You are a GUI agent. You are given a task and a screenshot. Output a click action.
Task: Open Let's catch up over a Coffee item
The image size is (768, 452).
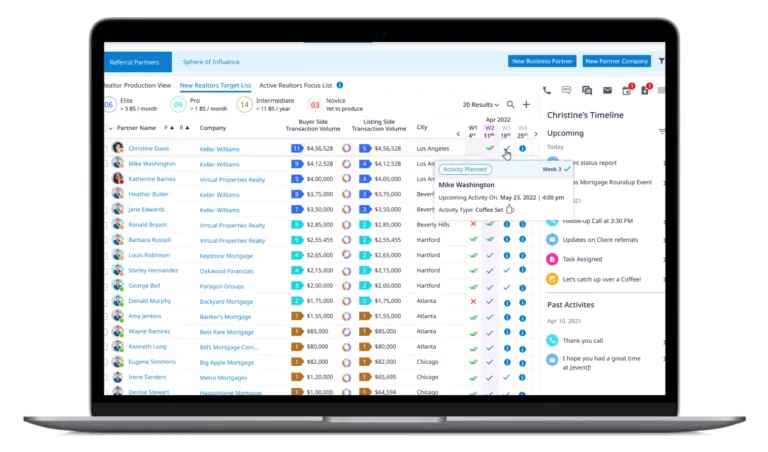601,280
